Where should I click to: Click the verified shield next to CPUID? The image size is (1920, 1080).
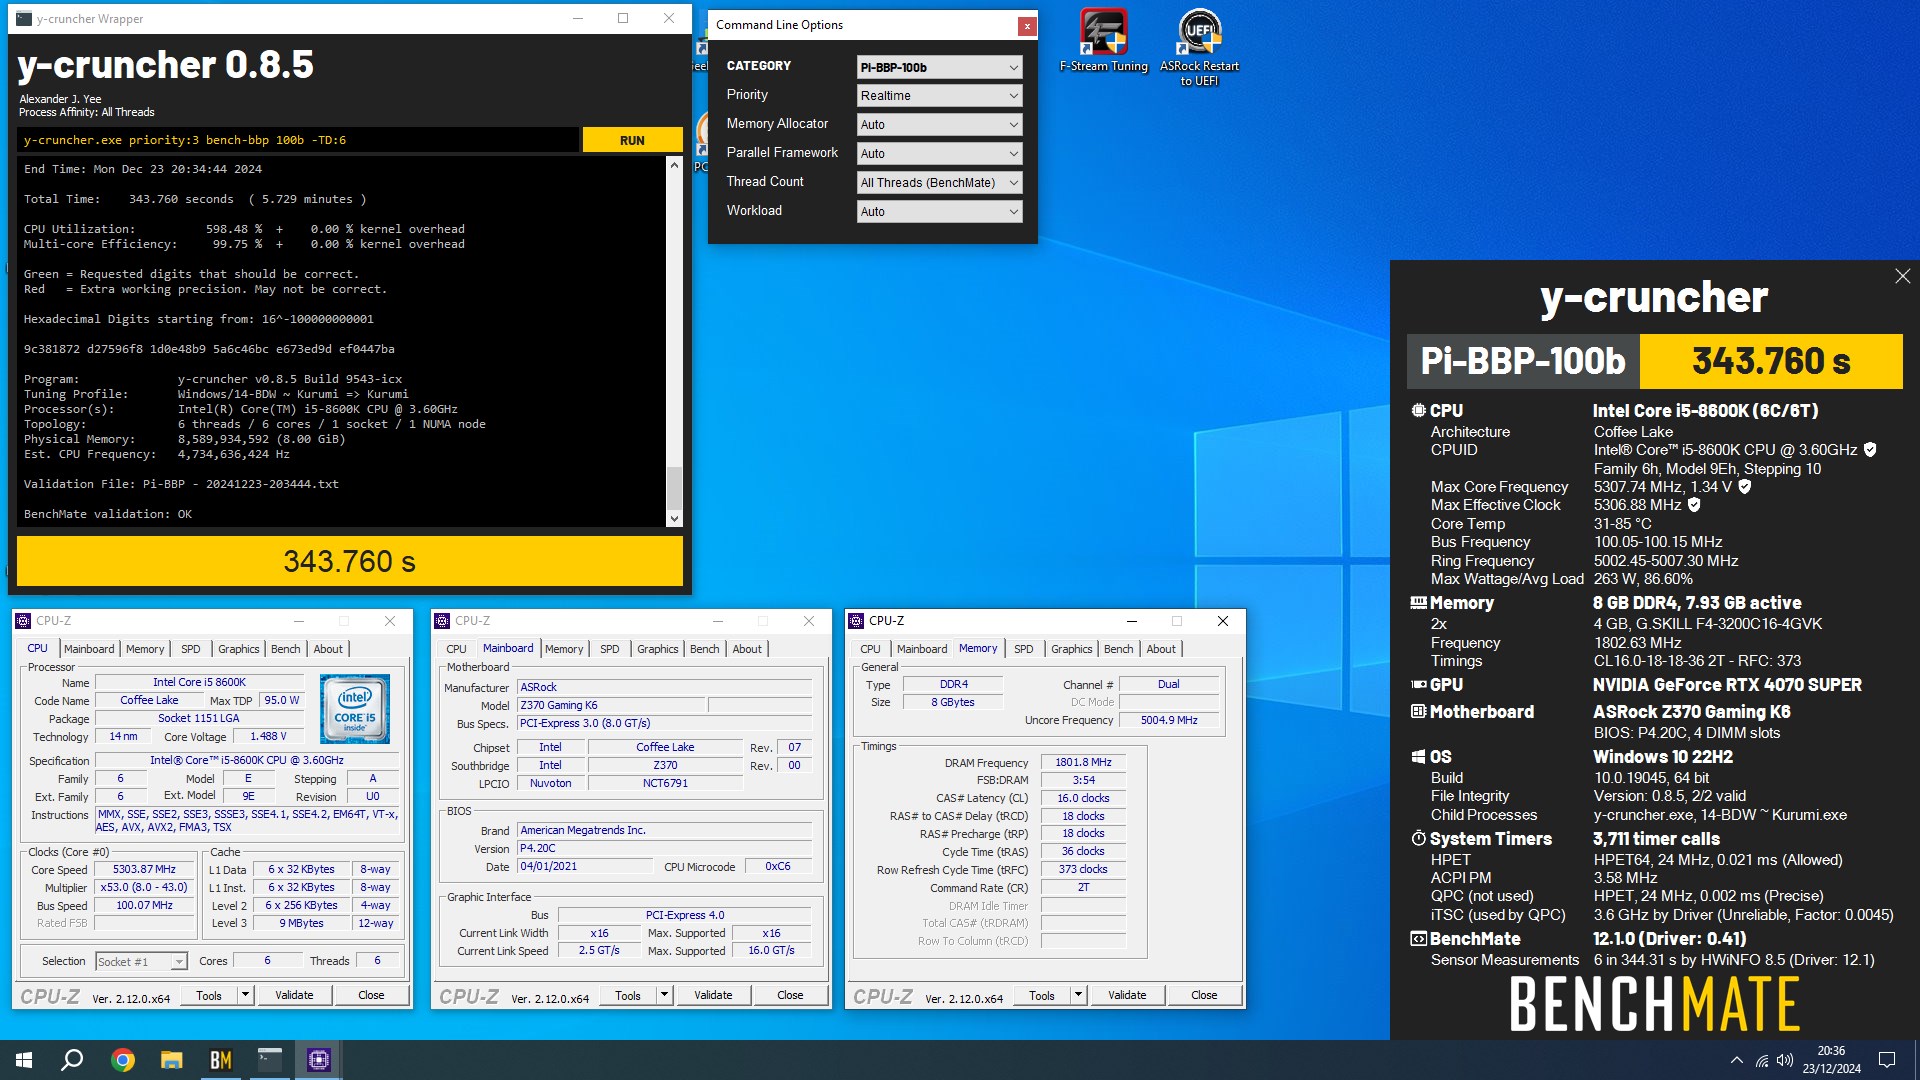1870,450
